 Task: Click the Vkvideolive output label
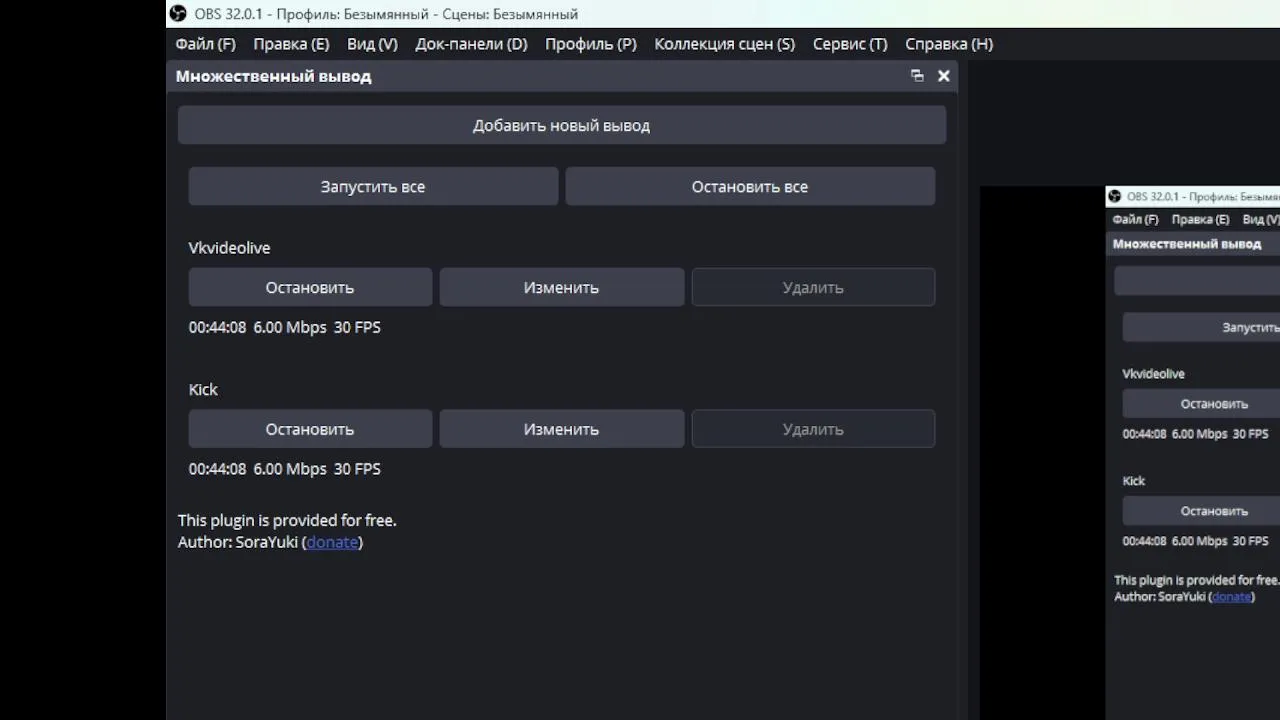click(229, 248)
